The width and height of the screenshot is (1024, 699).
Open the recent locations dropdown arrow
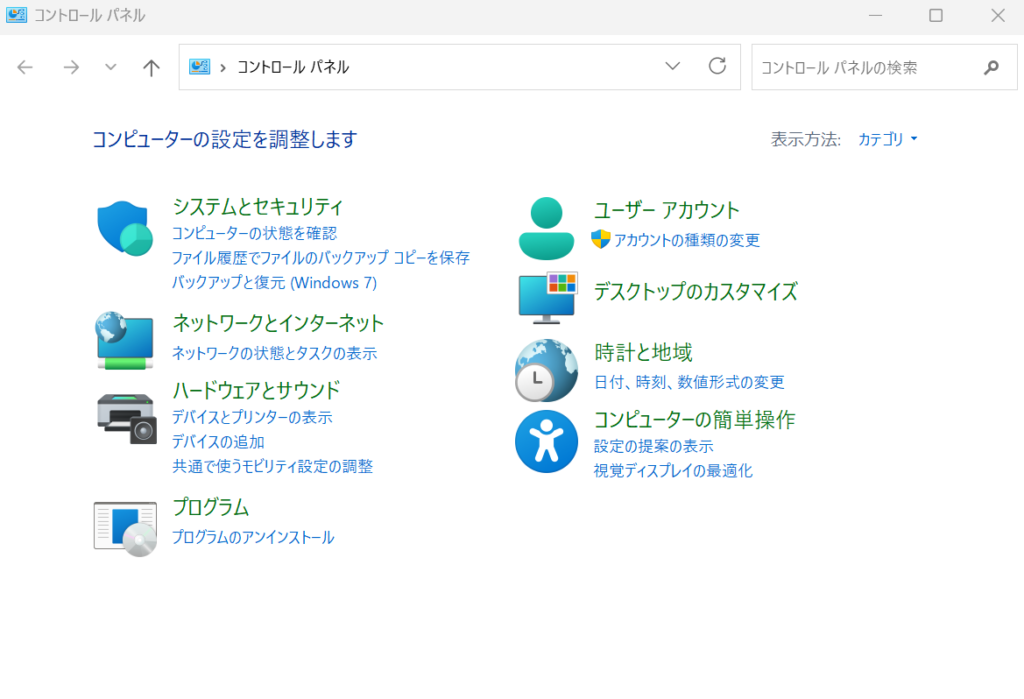[x=111, y=67]
